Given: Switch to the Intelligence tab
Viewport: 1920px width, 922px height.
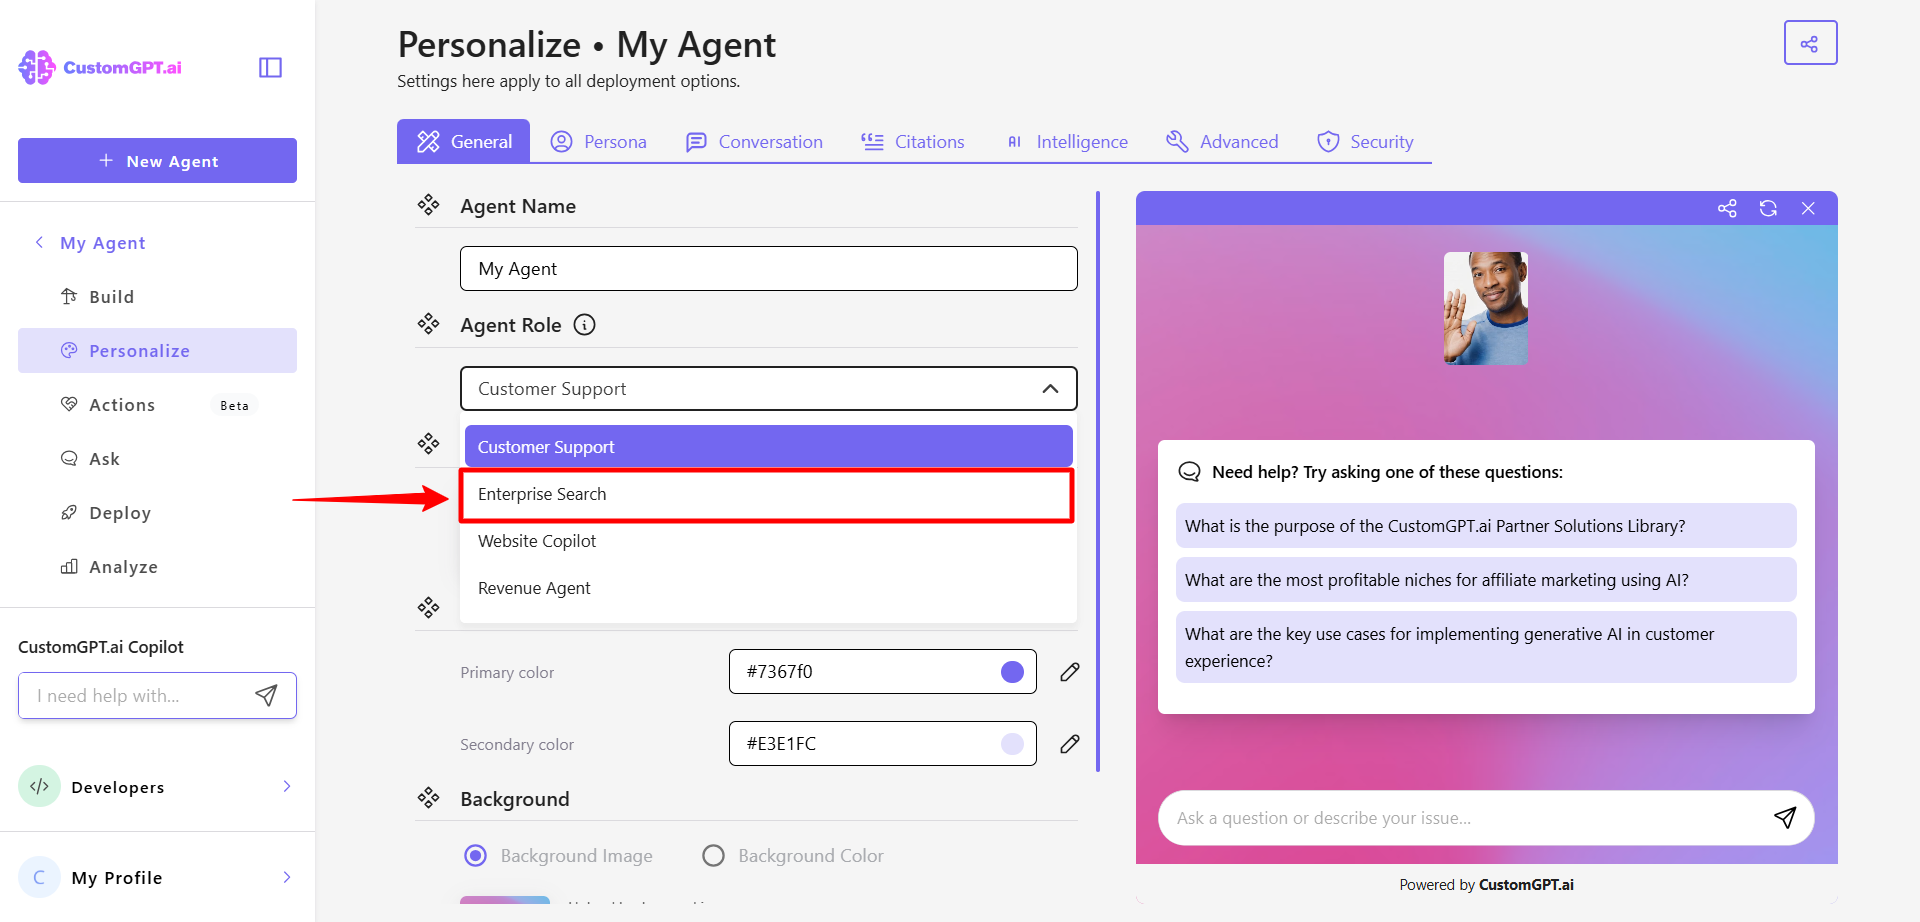Looking at the screenshot, I should [x=1066, y=142].
